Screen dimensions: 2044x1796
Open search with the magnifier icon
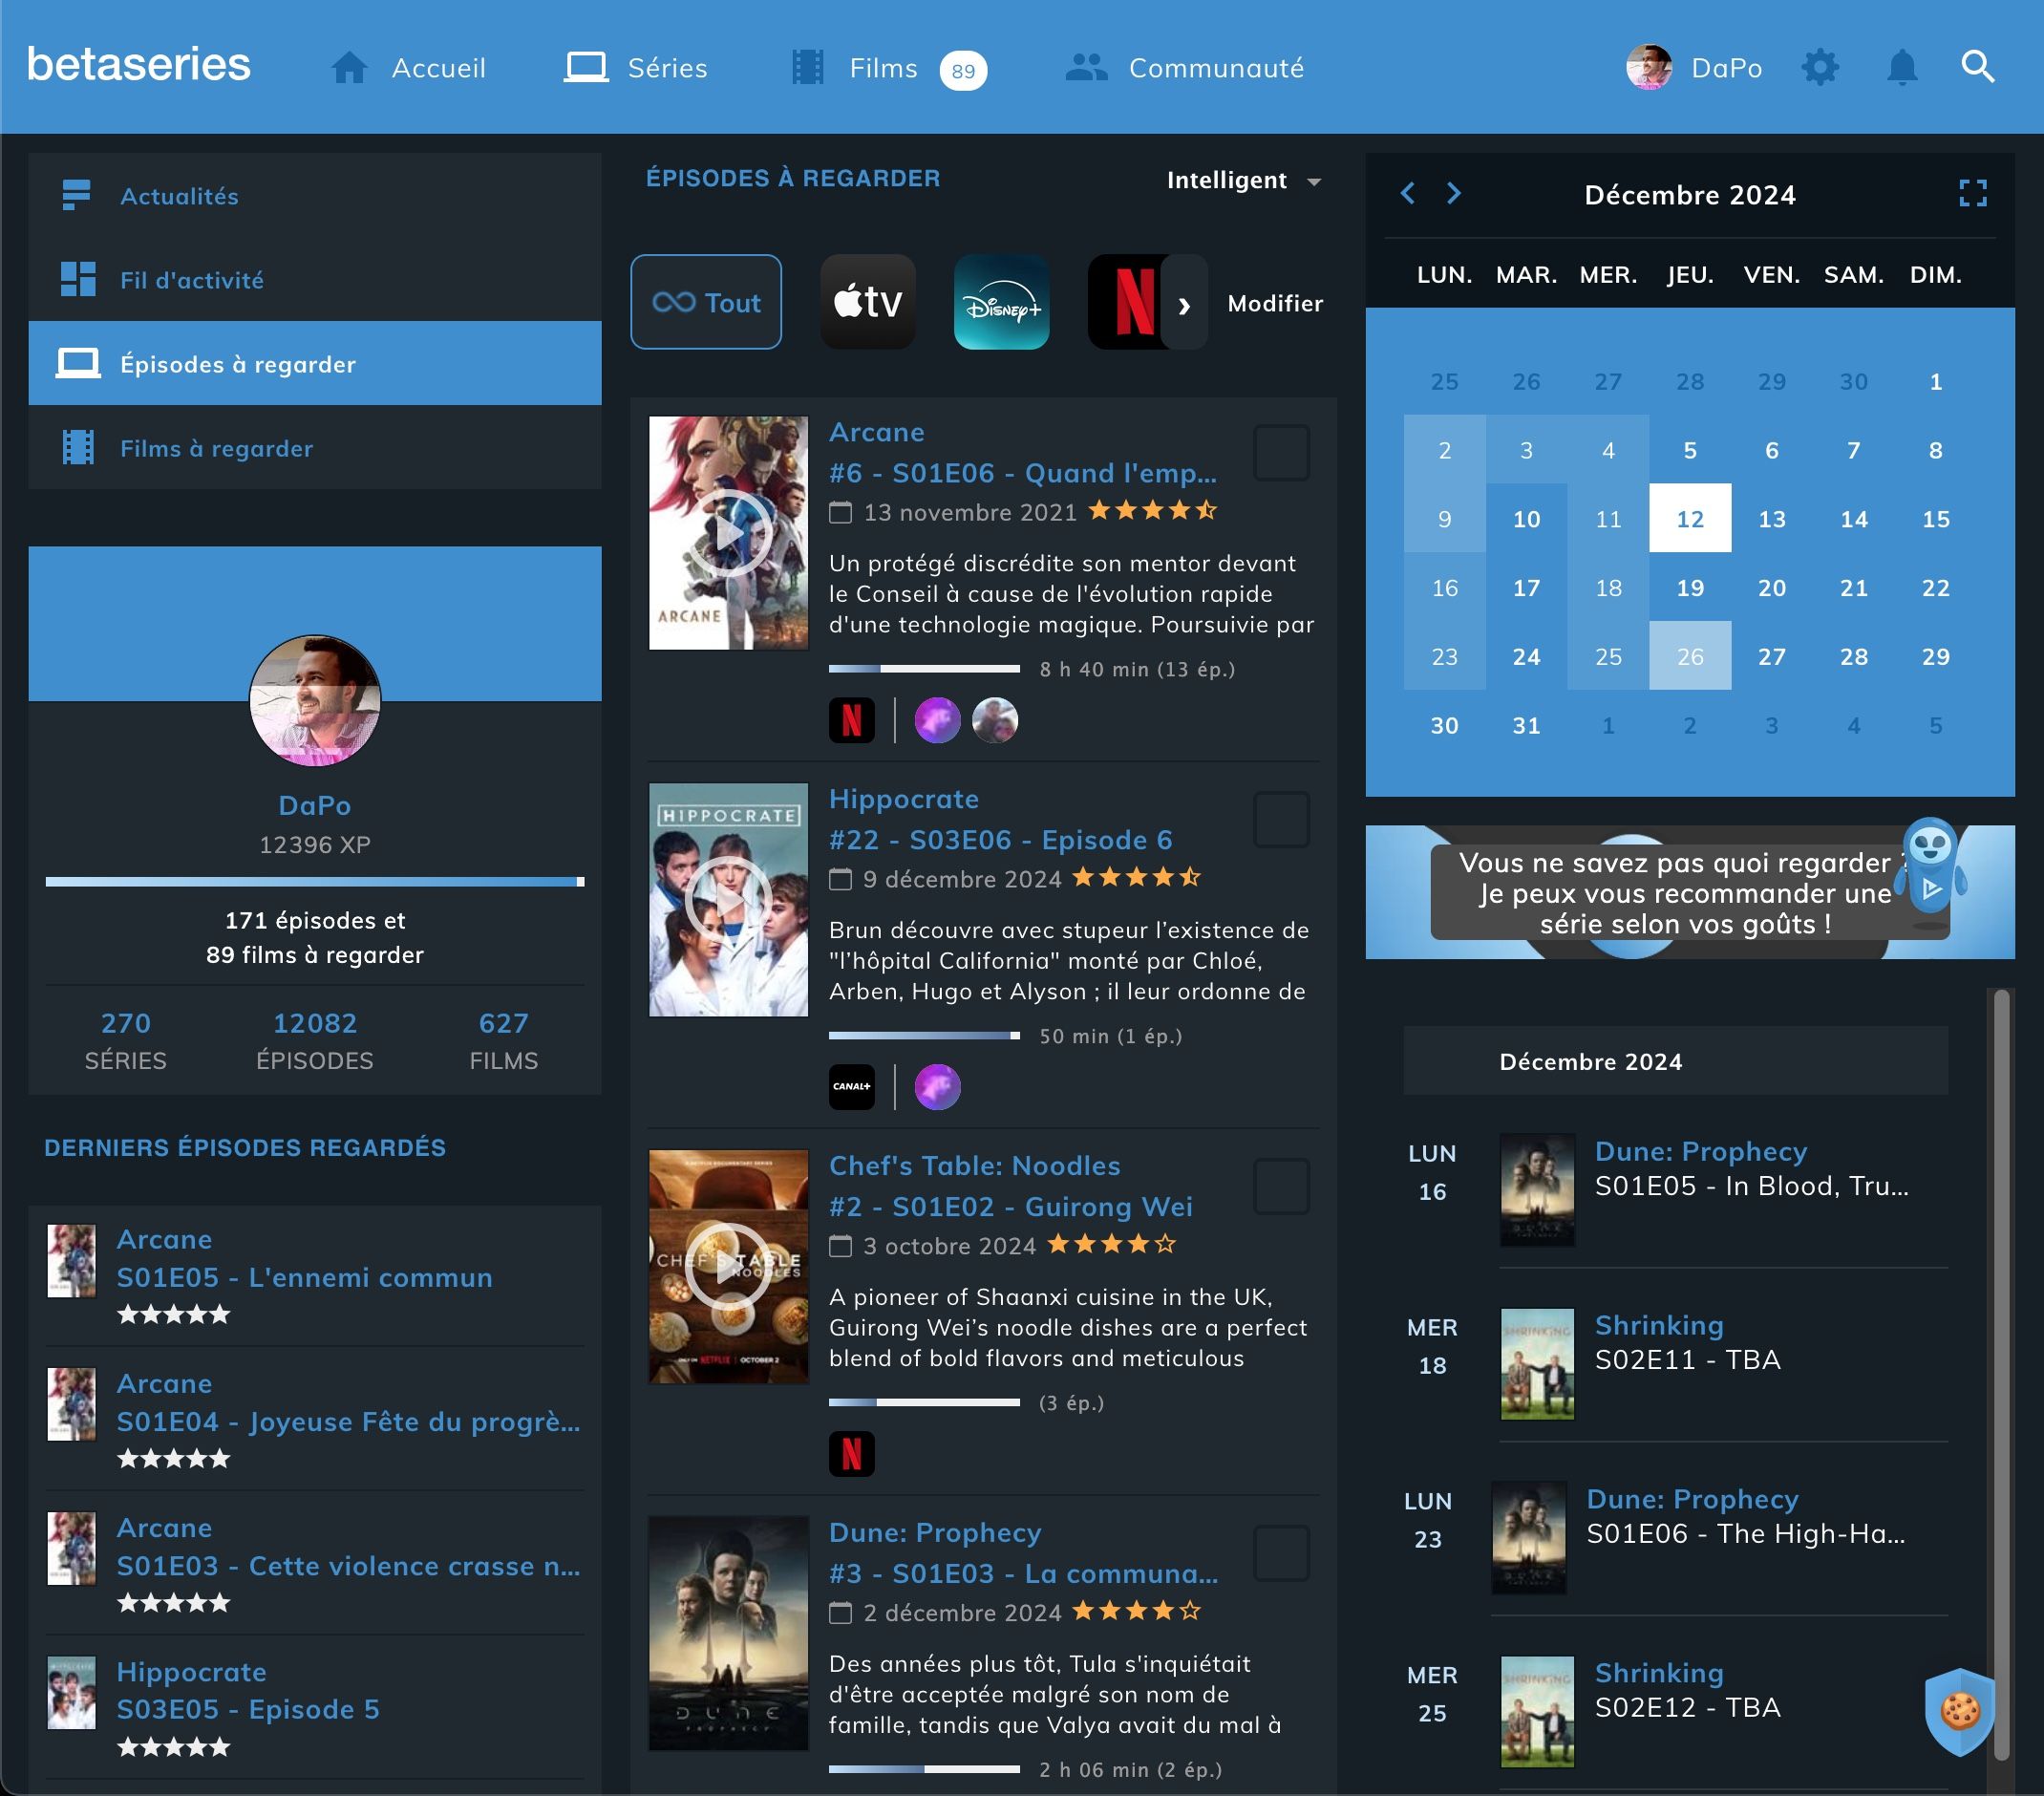pos(1977,67)
